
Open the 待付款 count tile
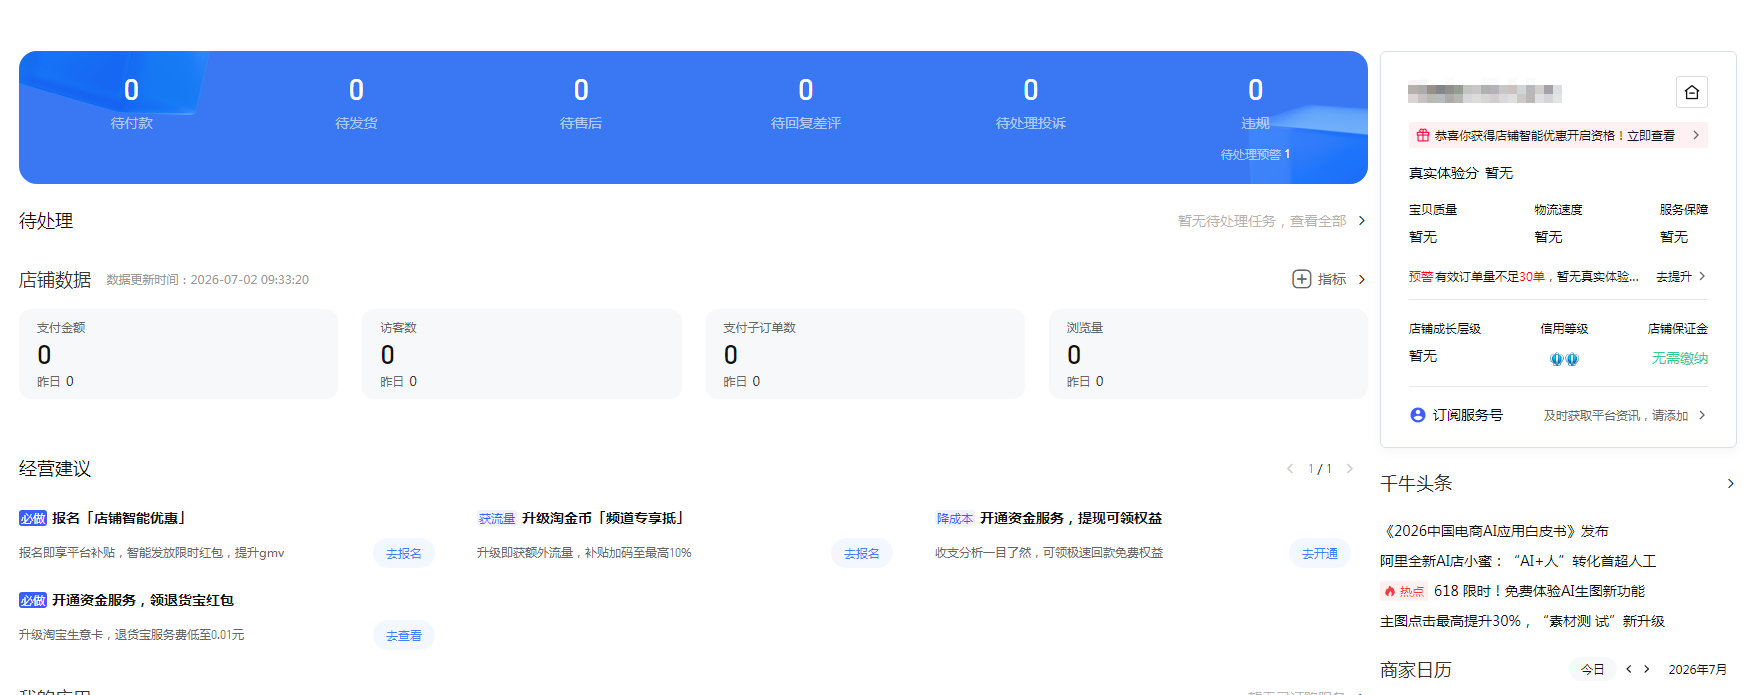pyautogui.click(x=131, y=103)
